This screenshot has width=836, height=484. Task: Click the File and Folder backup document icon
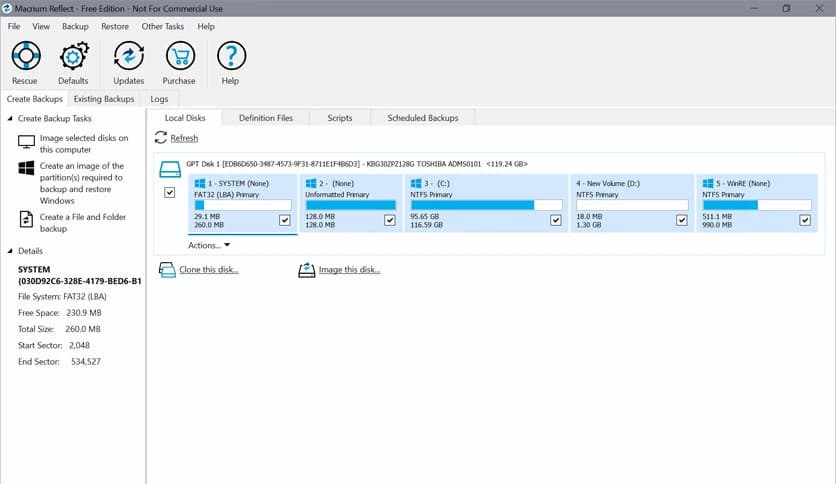[x=26, y=219]
